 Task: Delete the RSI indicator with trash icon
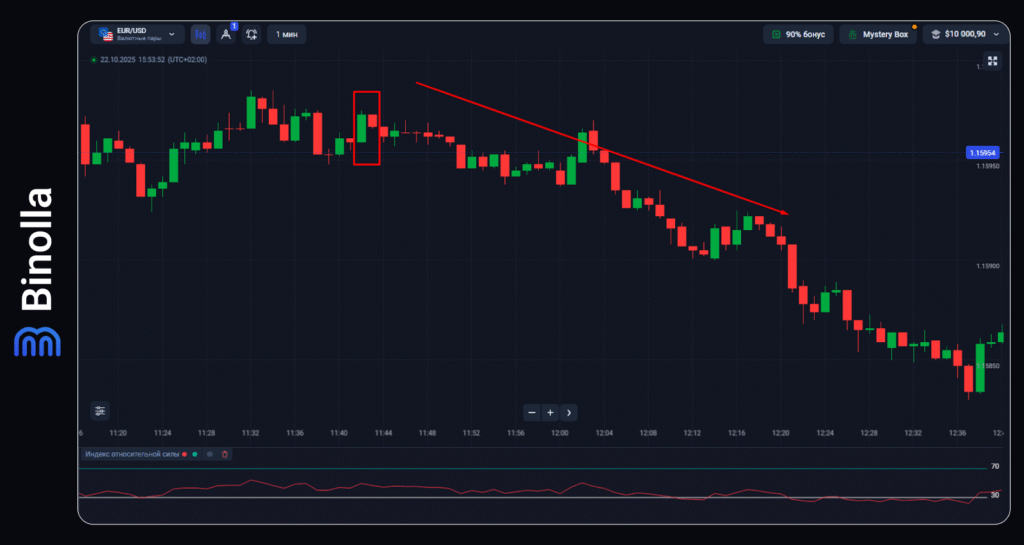click(224, 454)
